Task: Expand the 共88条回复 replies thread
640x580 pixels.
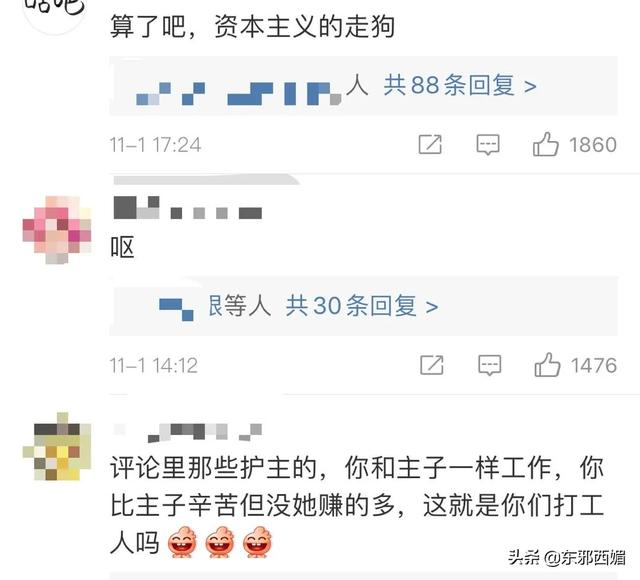Action: click(460, 86)
